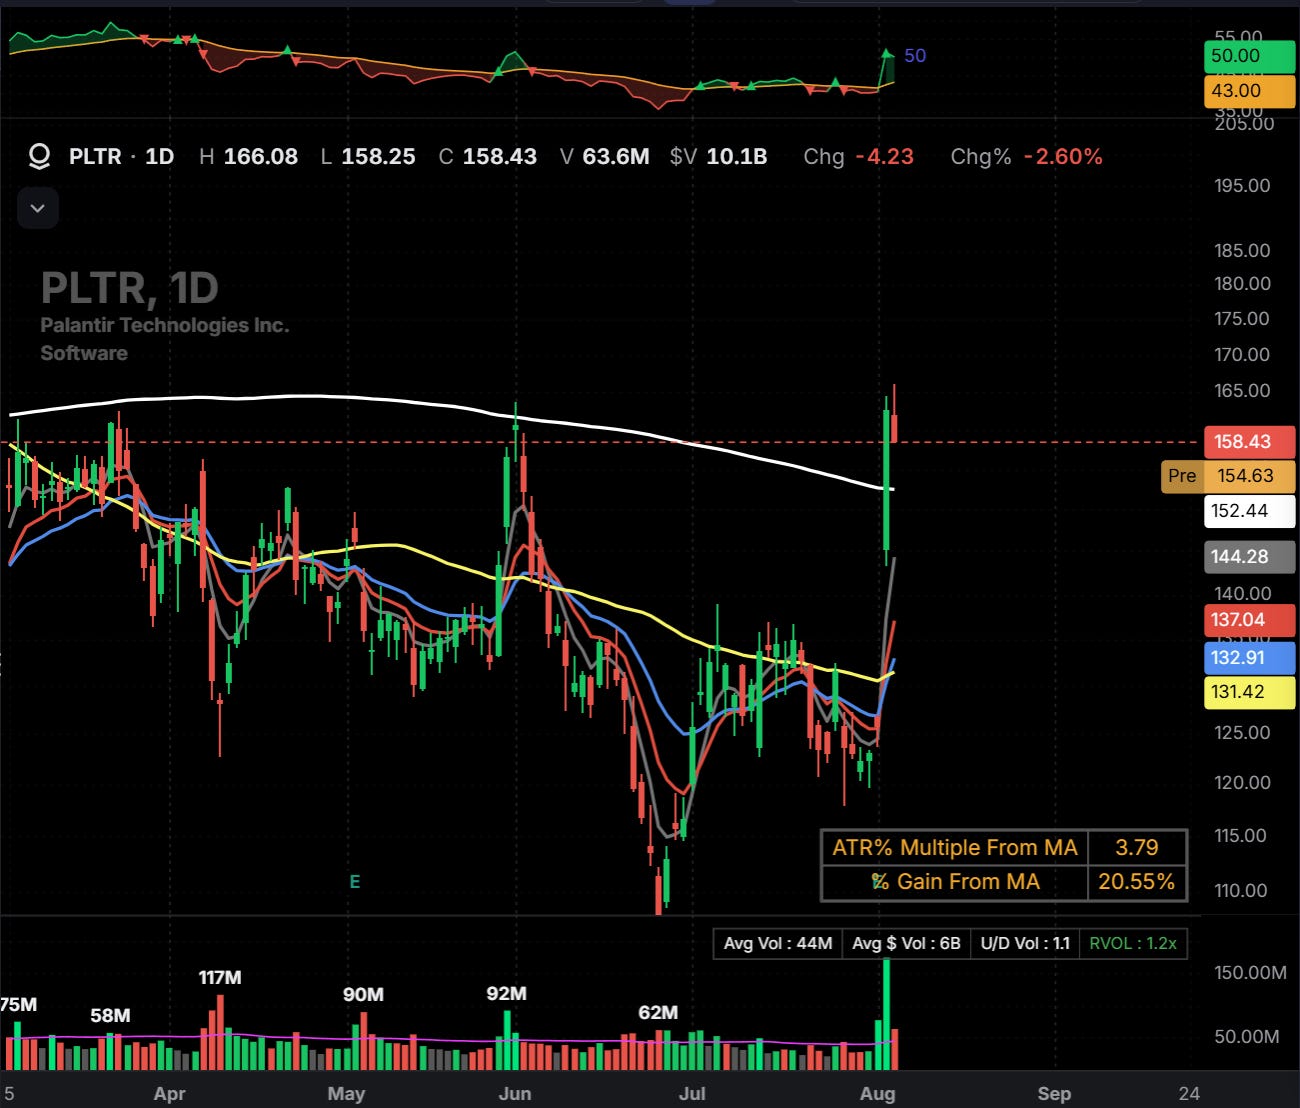This screenshot has height=1108, width=1300.
Task: Click the Pre 154.63 pre-market price label
Action: 1228,476
